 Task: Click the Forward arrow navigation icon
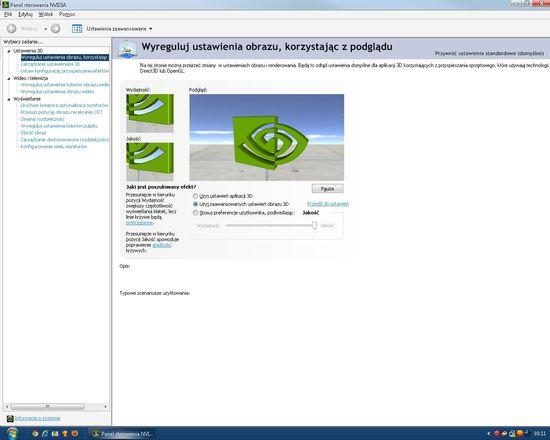click(x=55, y=29)
